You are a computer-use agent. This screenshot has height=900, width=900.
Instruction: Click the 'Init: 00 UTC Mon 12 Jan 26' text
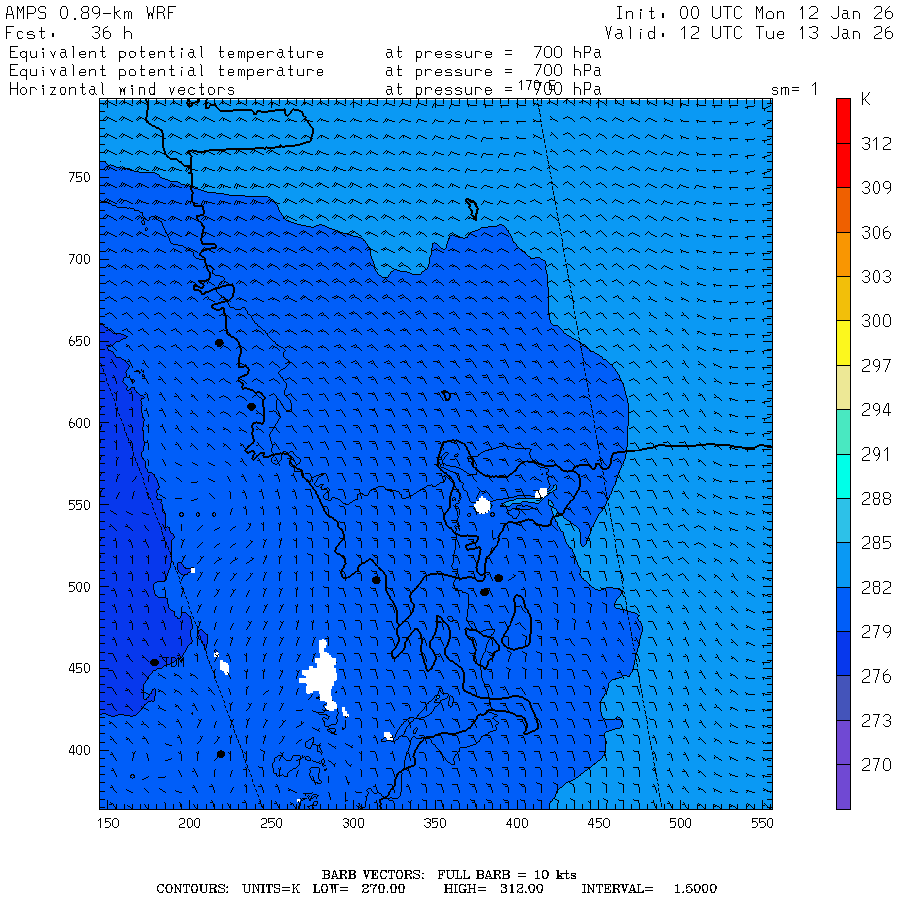tap(754, 13)
